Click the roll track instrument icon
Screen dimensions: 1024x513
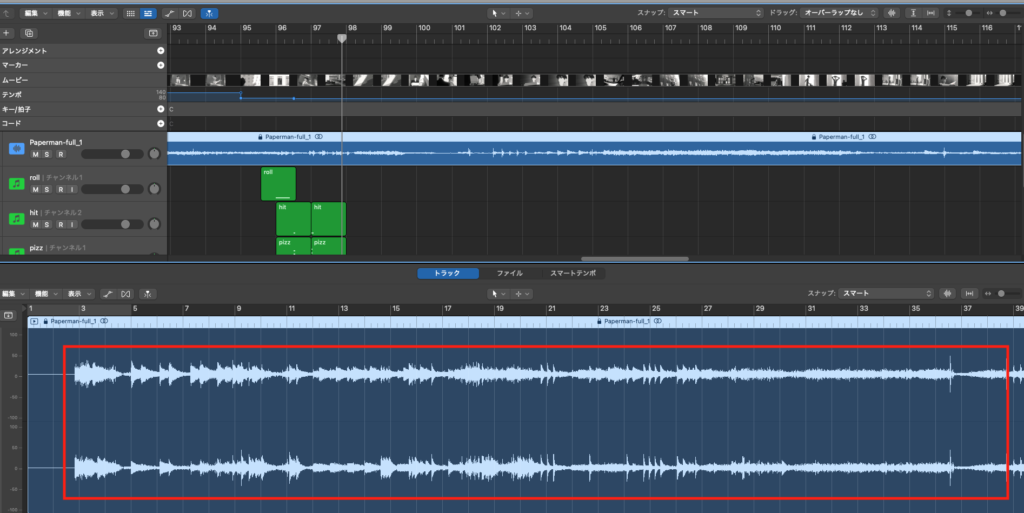pos(16,184)
